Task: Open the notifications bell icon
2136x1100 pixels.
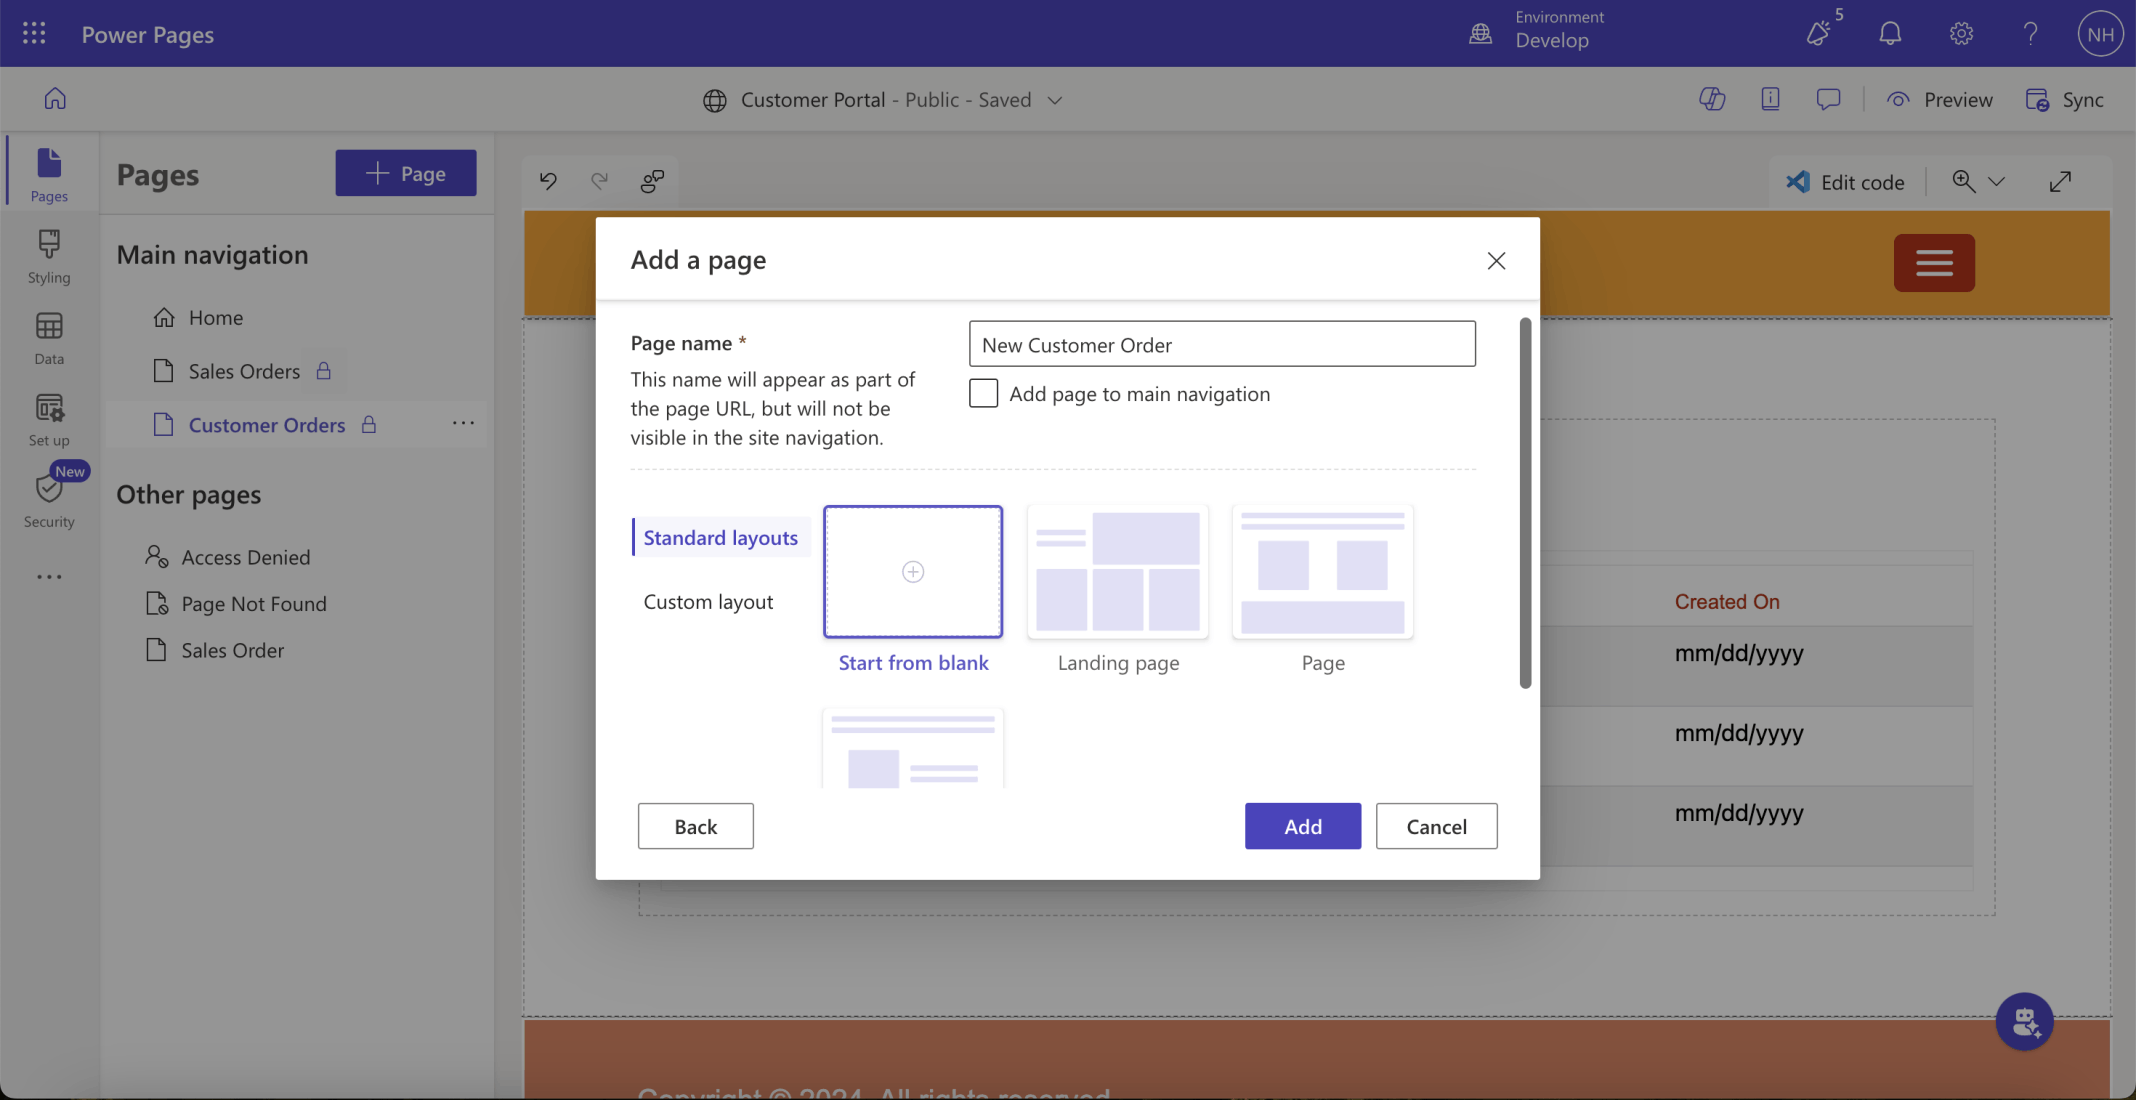Action: pos(1889,34)
